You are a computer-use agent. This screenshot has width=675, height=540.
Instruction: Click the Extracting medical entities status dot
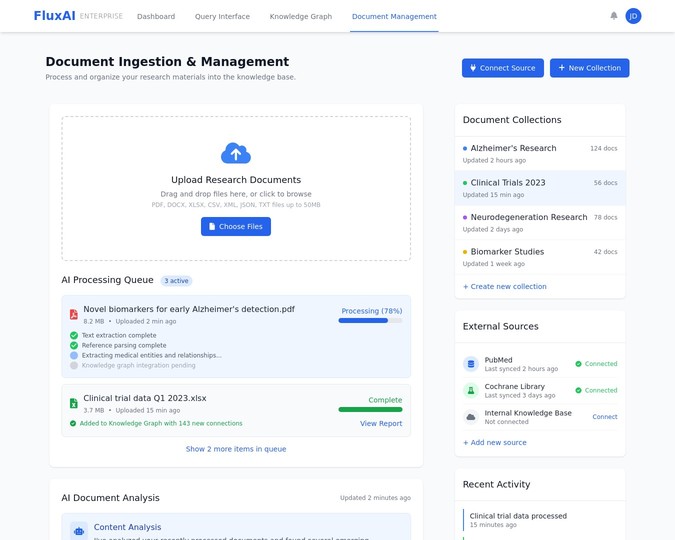74,355
